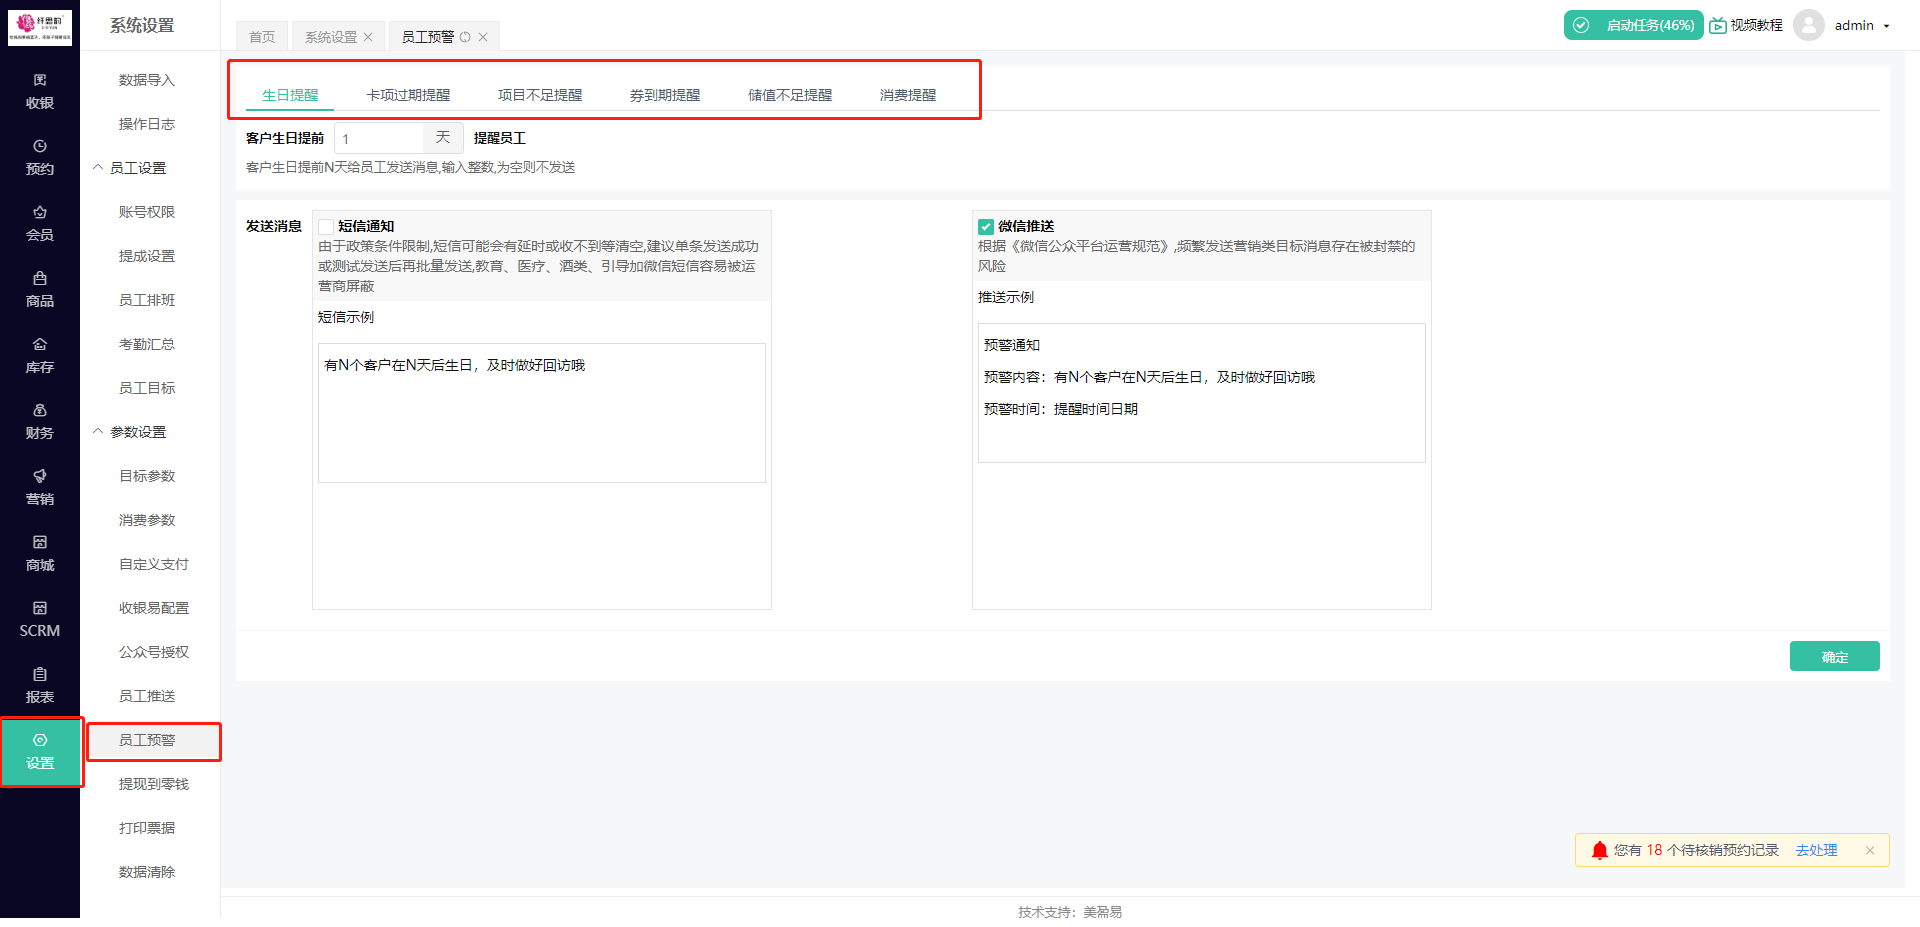Viewport: 1920px width, 927px height.
Task: Open the 商品 goods module
Action: point(39,289)
